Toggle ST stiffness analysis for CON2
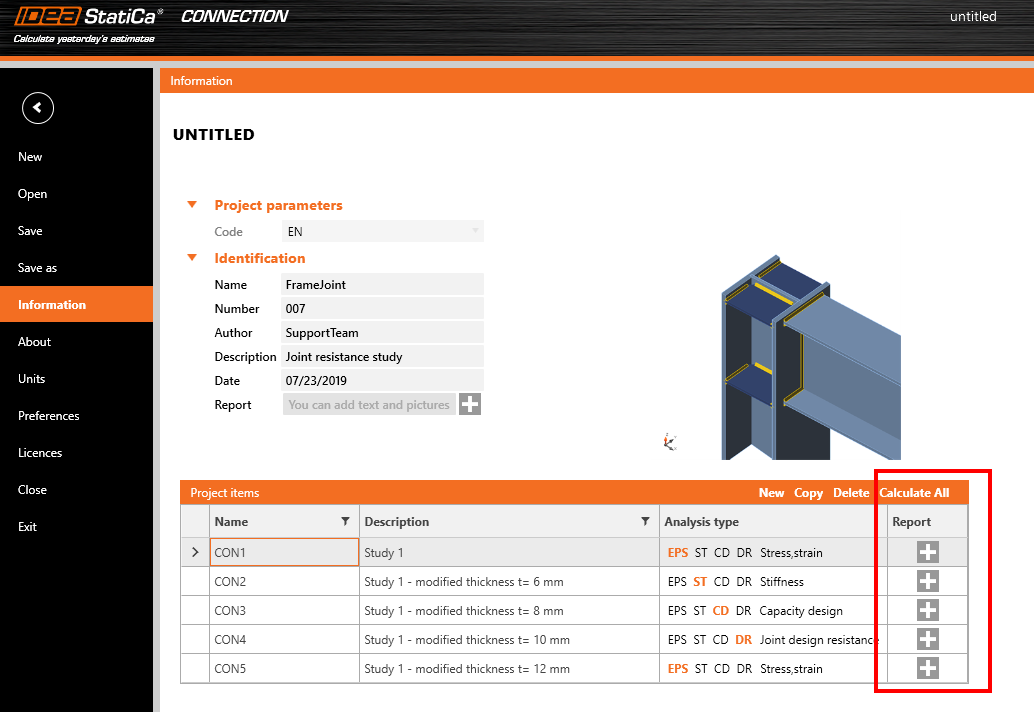 (x=701, y=581)
